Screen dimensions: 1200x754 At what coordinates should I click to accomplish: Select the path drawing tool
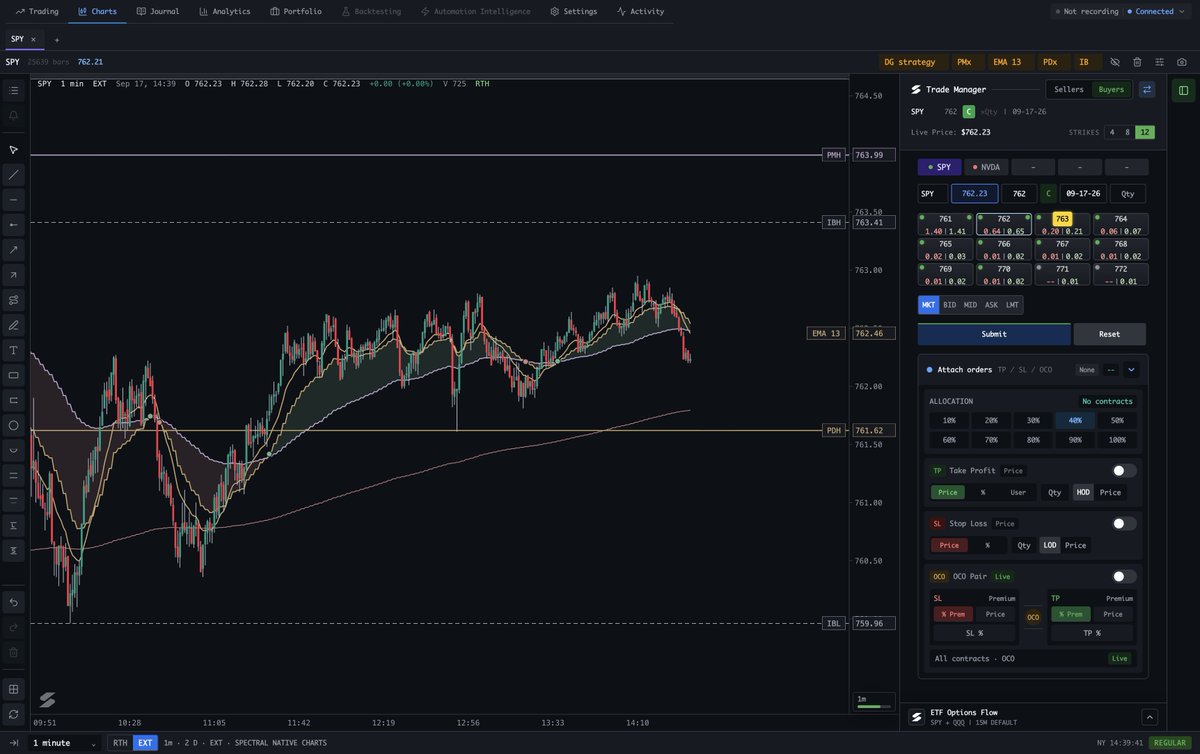13,299
